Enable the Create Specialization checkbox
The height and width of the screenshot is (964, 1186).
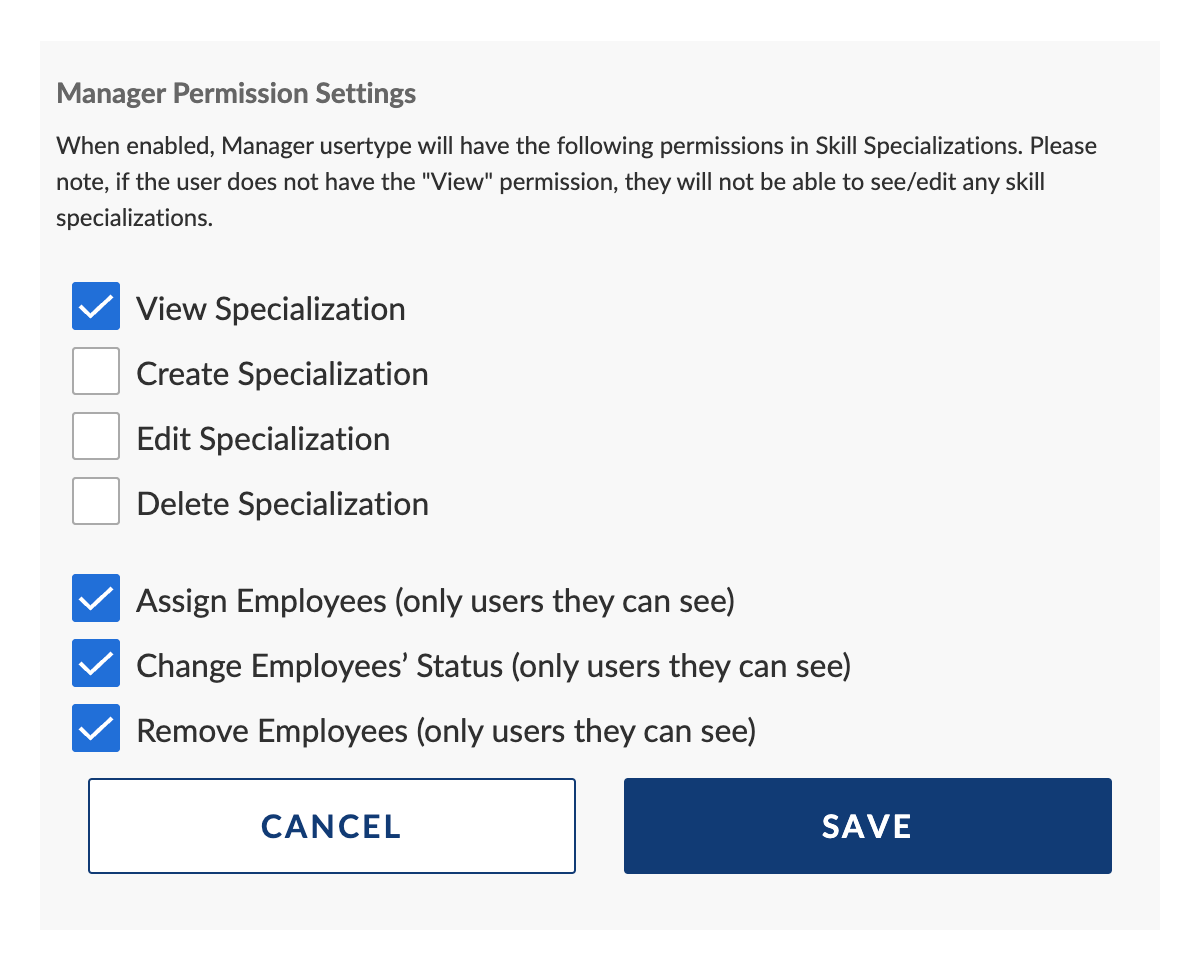click(x=96, y=372)
